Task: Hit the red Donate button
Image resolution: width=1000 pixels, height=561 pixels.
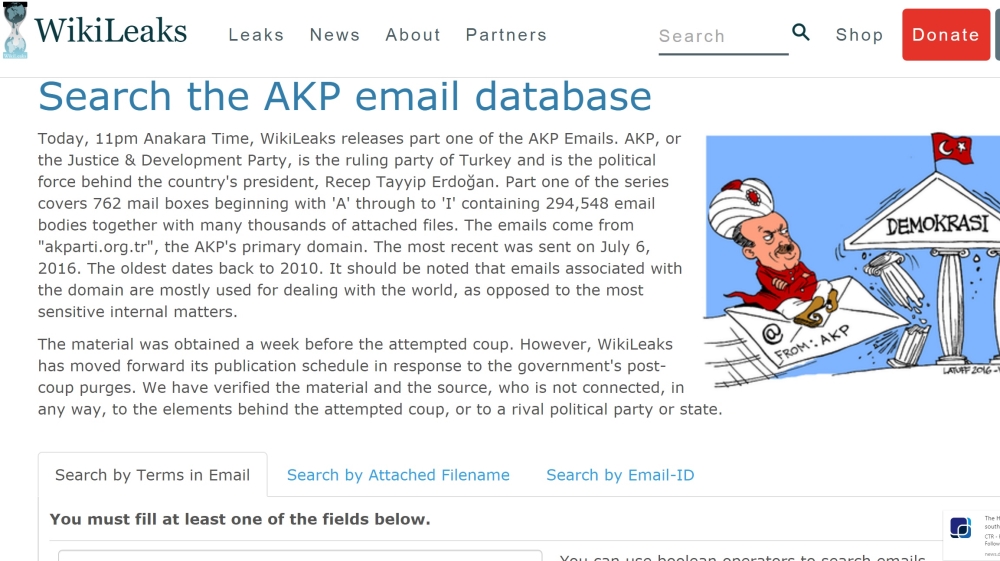Action: click(945, 35)
